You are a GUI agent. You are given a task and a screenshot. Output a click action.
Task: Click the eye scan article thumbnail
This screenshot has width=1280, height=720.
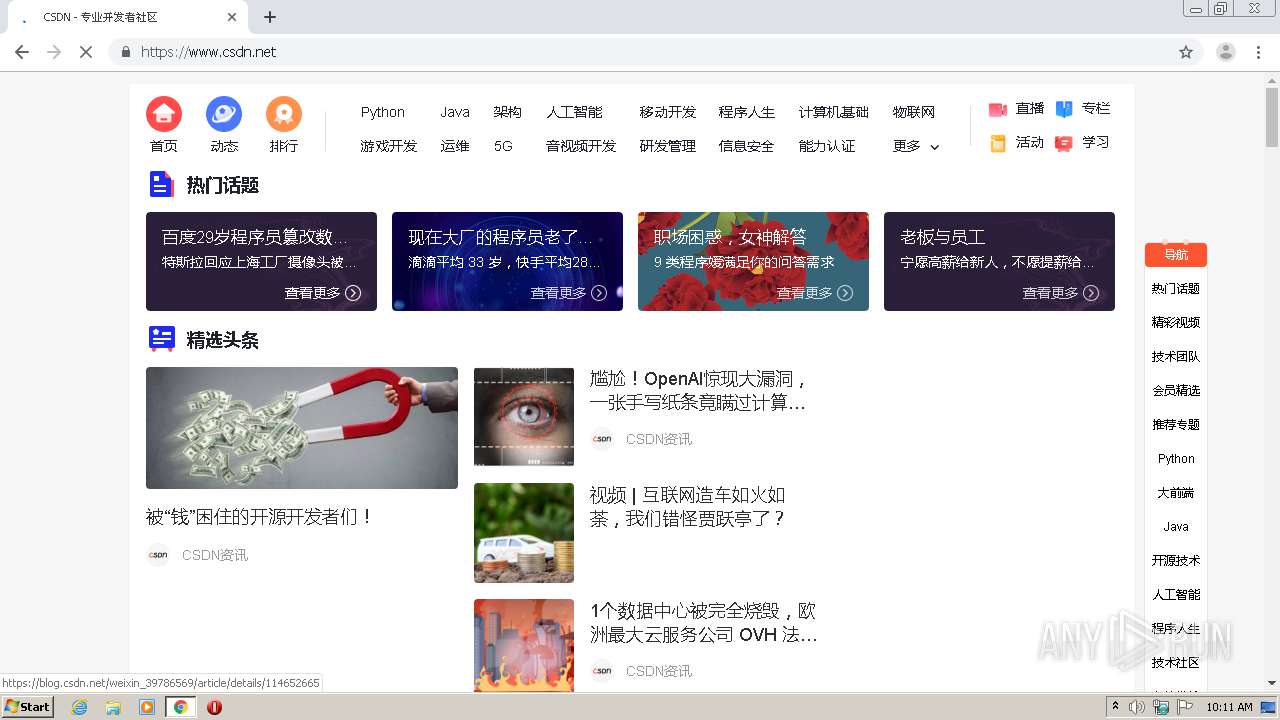click(x=524, y=417)
